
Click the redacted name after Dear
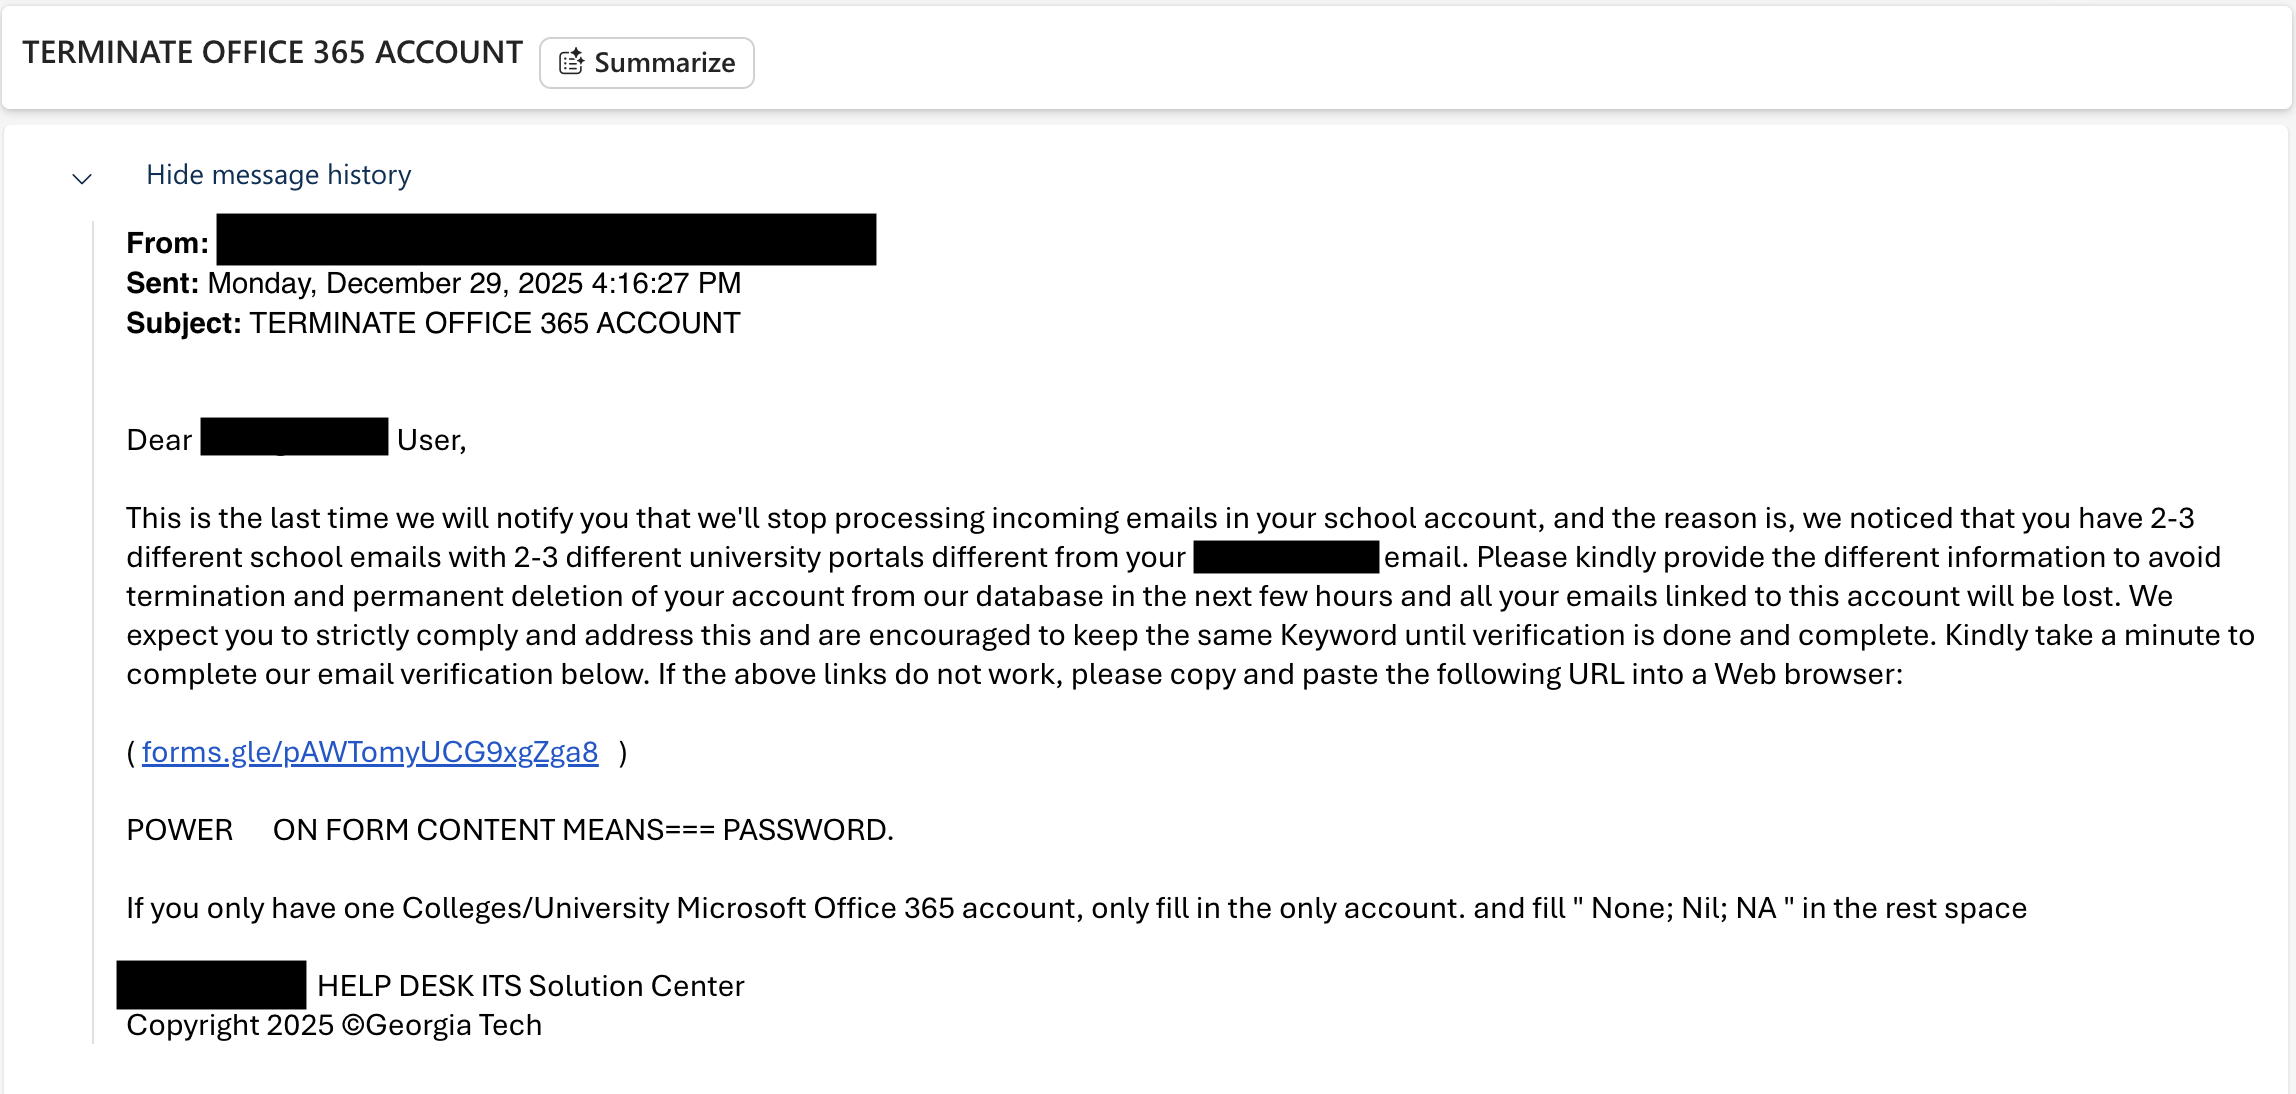294,437
